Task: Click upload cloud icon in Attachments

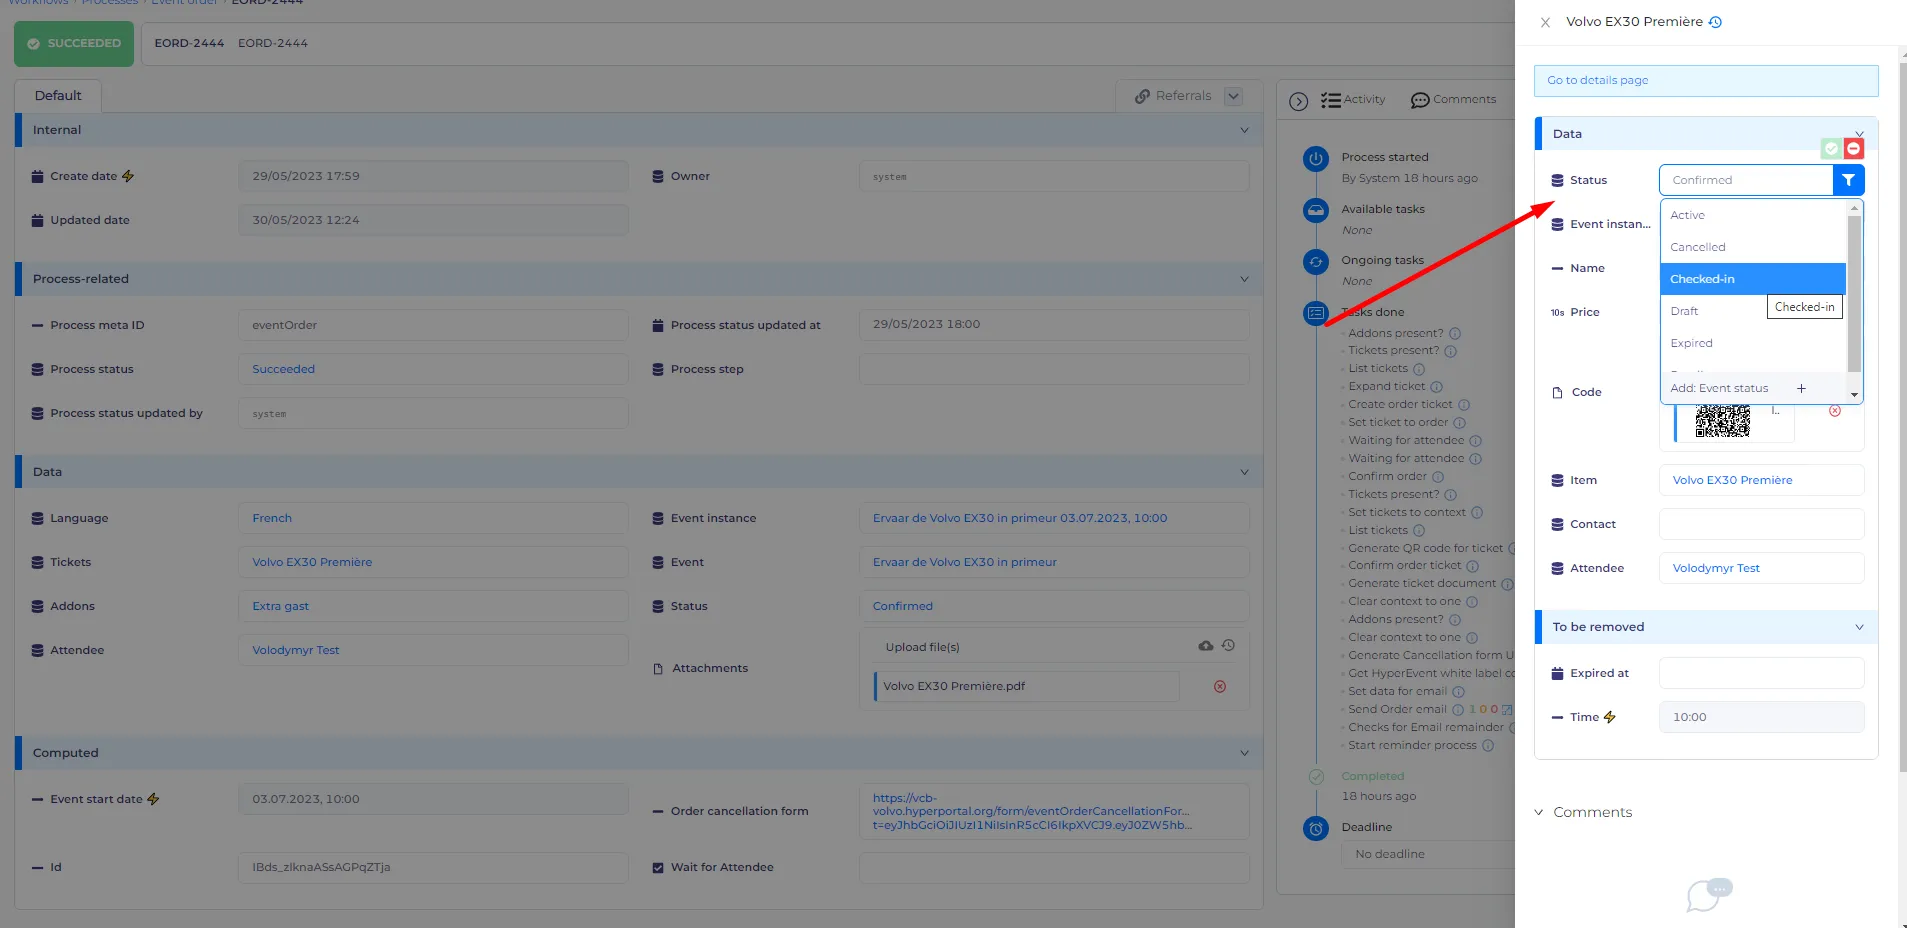Action: click(x=1206, y=646)
